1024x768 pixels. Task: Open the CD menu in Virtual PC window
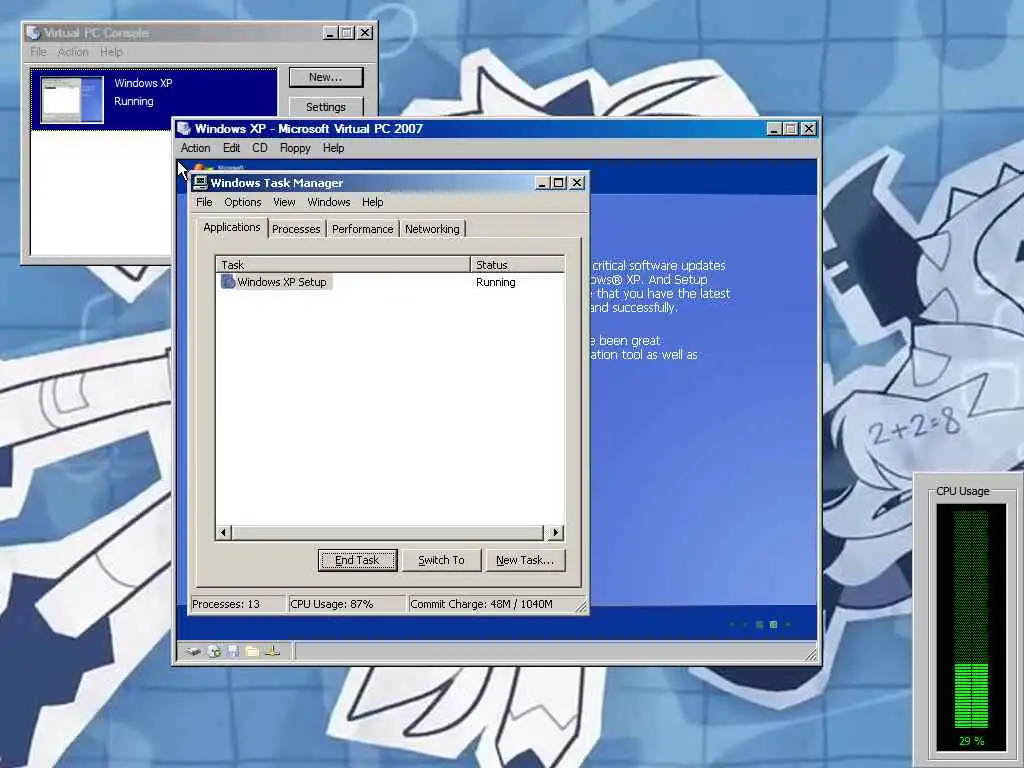coord(260,148)
